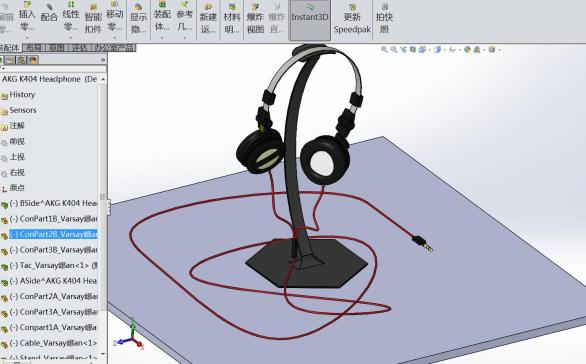Select (-) ConPart3B_Varsay component
This screenshot has height=364, width=586.
click(x=53, y=250)
